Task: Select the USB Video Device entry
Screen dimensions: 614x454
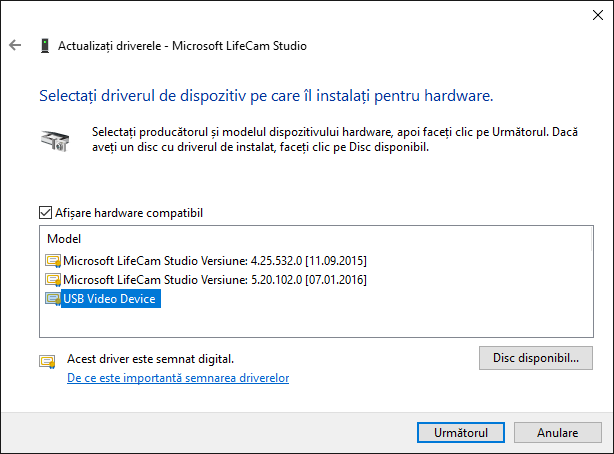Action: coord(110,299)
